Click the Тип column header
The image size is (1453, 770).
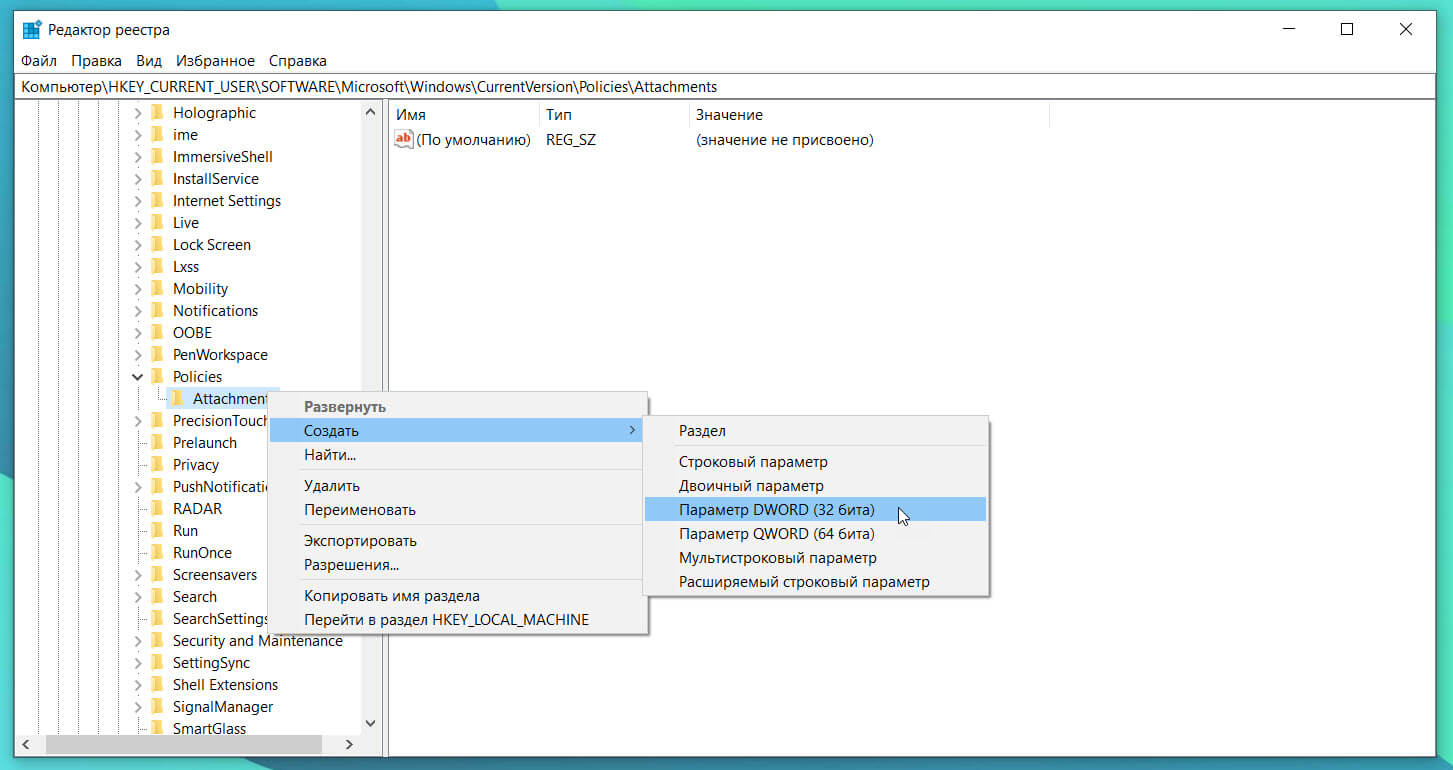[614, 115]
